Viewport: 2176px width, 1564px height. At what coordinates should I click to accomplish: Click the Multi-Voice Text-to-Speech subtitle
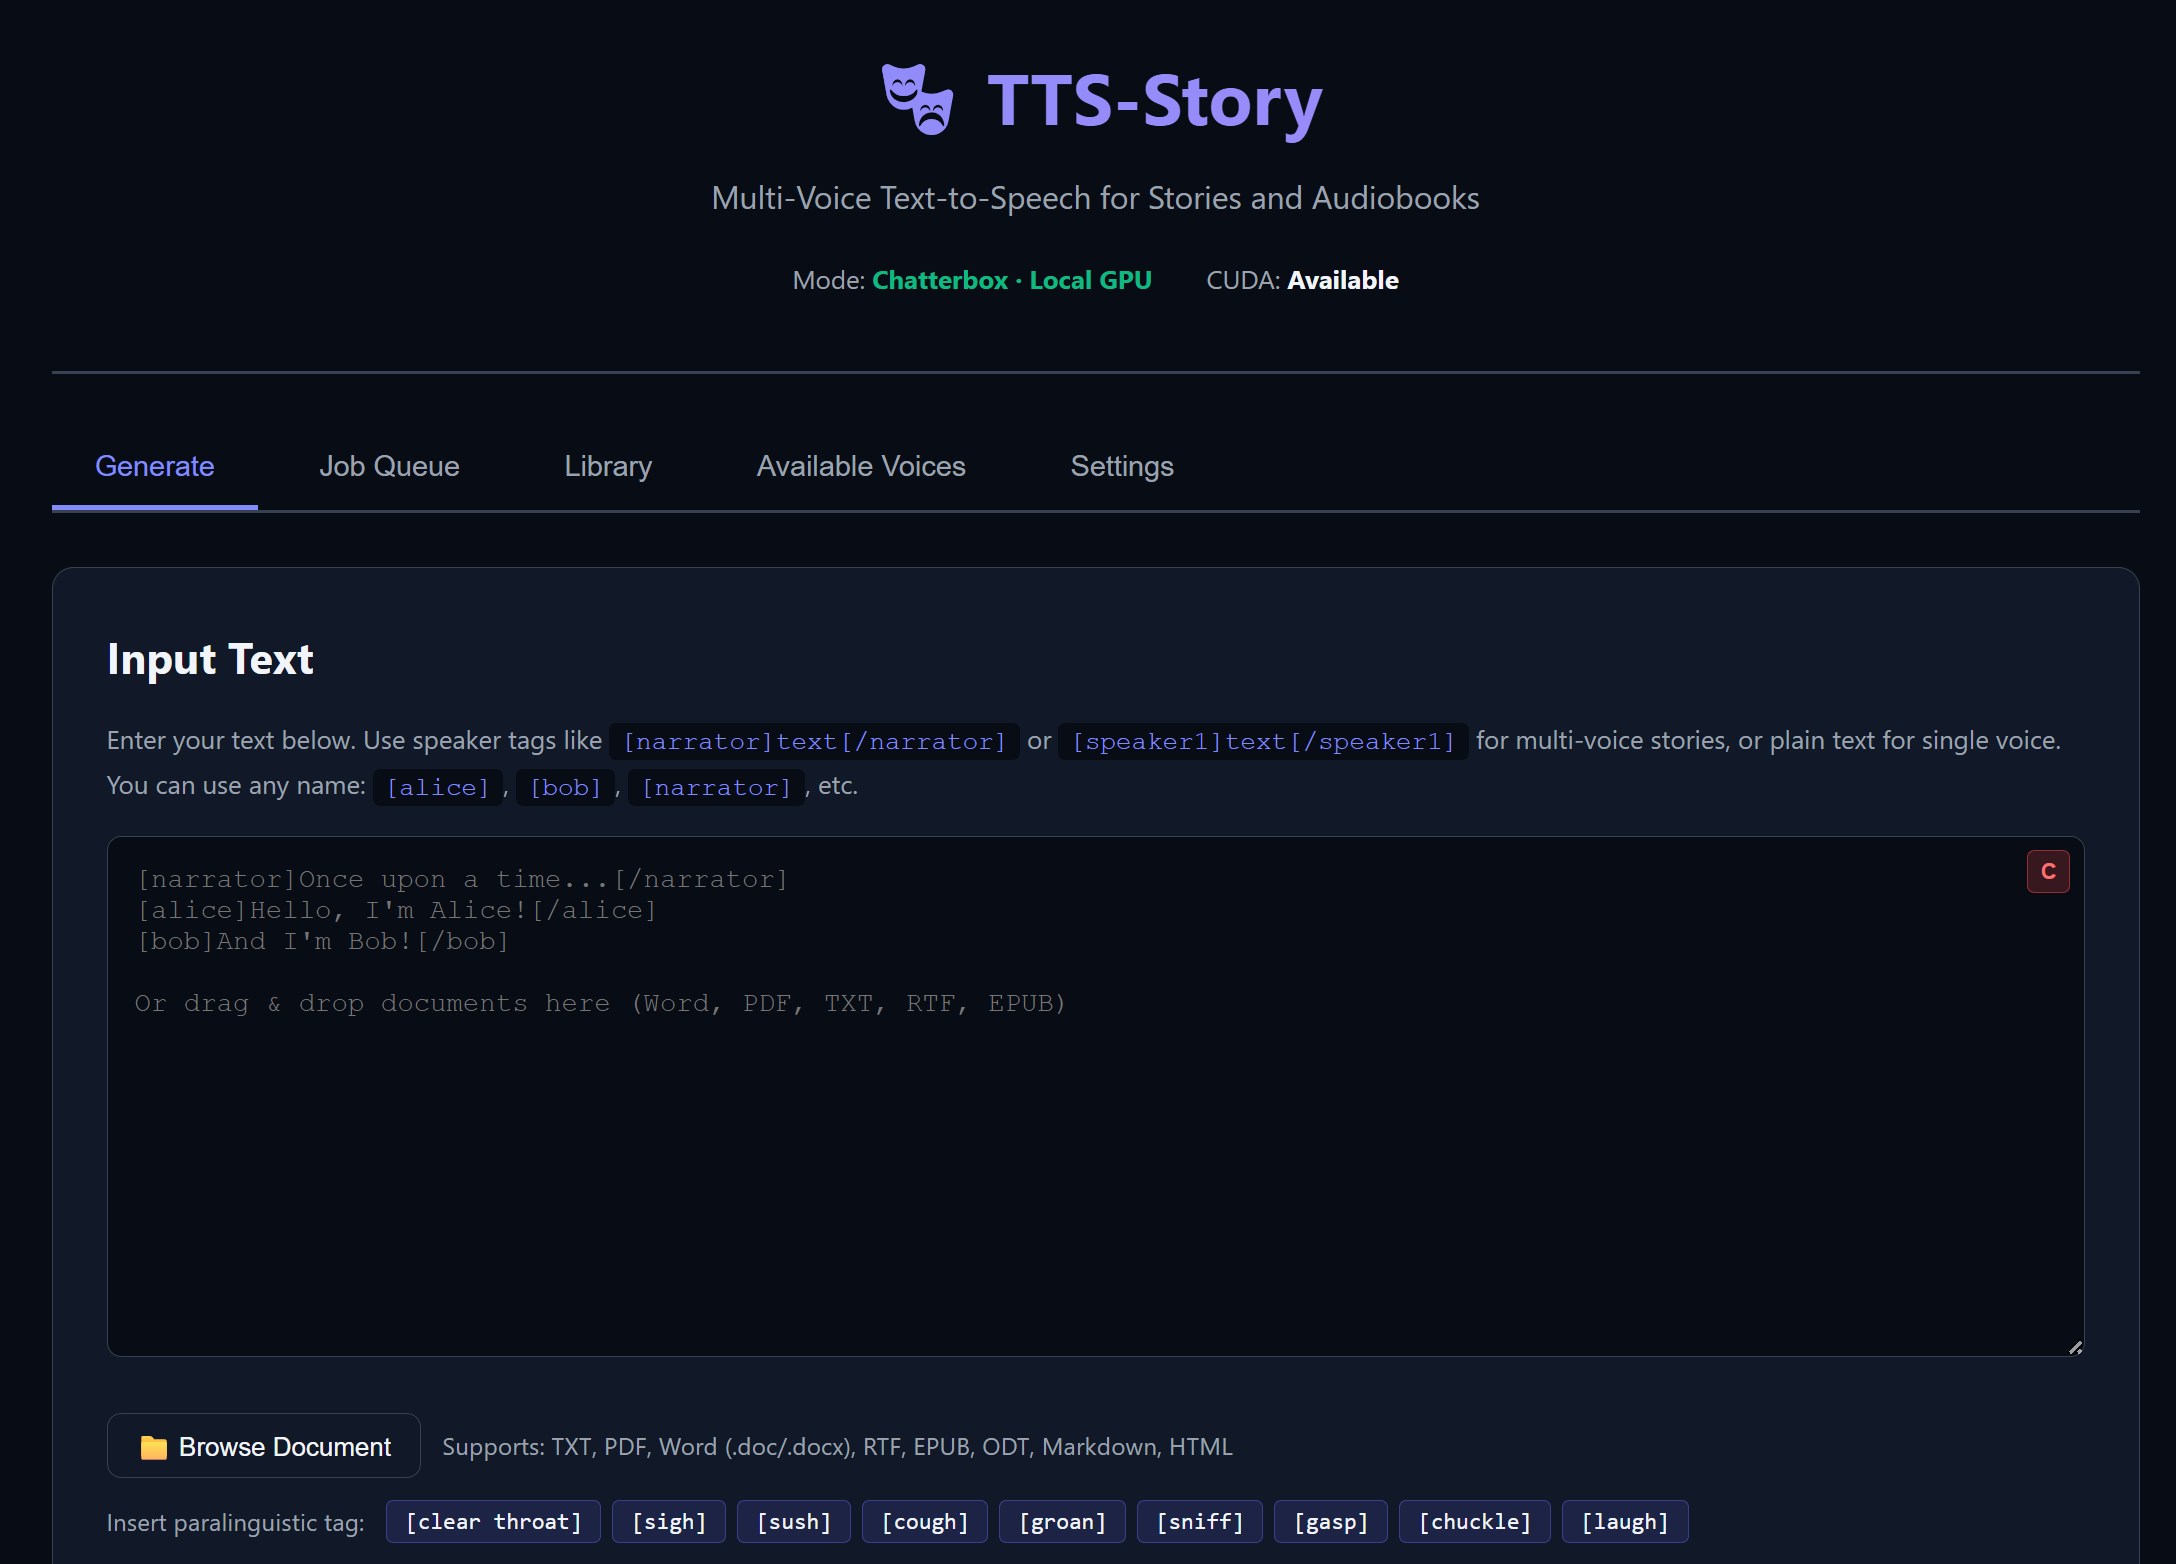(1095, 198)
